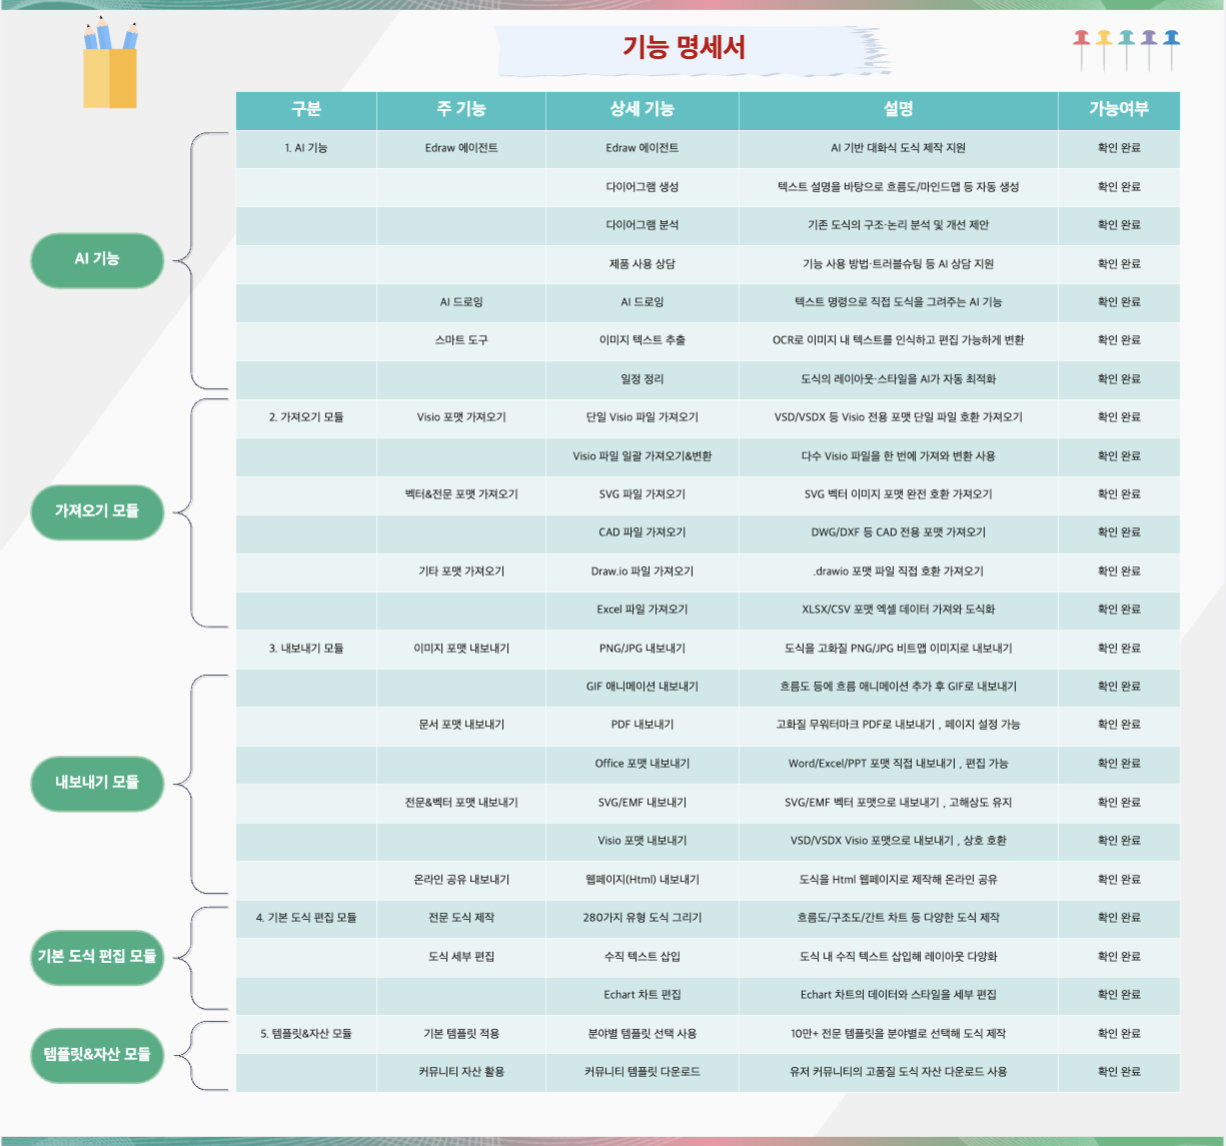Click the PDF 내보내기 table cell
Image resolution: width=1226 pixels, height=1146 pixels.
click(x=641, y=725)
